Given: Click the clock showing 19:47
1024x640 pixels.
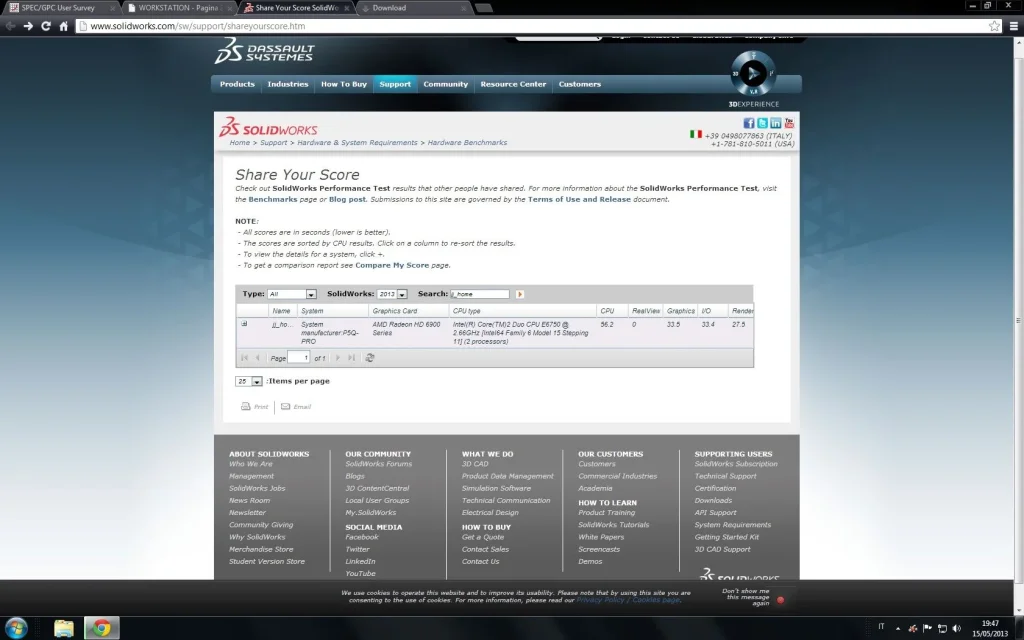Looking at the screenshot, I should point(989,624).
